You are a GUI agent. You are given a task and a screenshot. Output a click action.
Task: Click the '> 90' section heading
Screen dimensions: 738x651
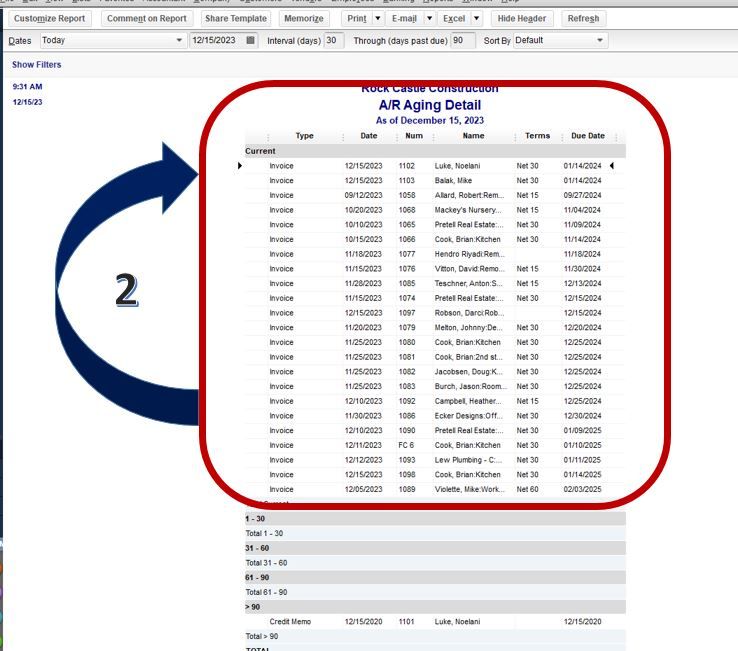click(x=253, y=607)
